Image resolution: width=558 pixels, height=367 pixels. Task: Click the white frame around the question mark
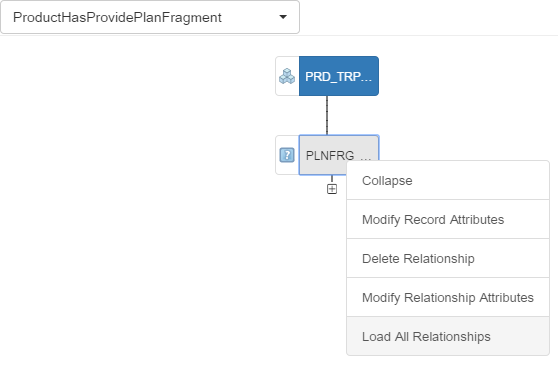tap(287, 155)
